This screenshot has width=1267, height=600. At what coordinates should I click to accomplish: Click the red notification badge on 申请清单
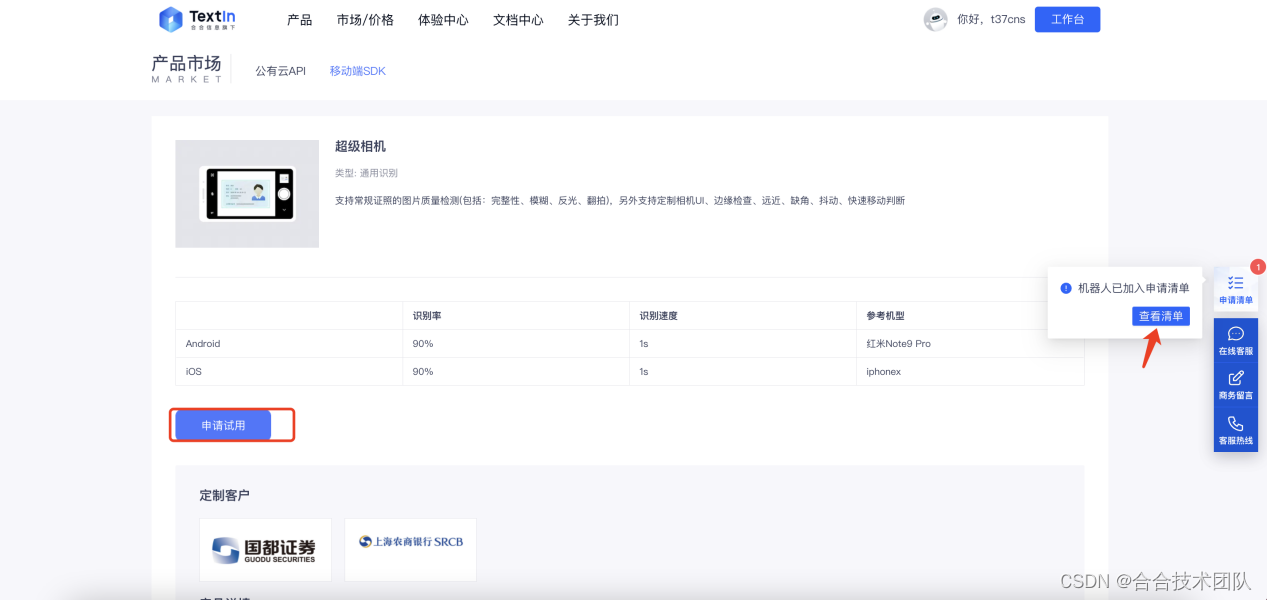[1258, 267]
